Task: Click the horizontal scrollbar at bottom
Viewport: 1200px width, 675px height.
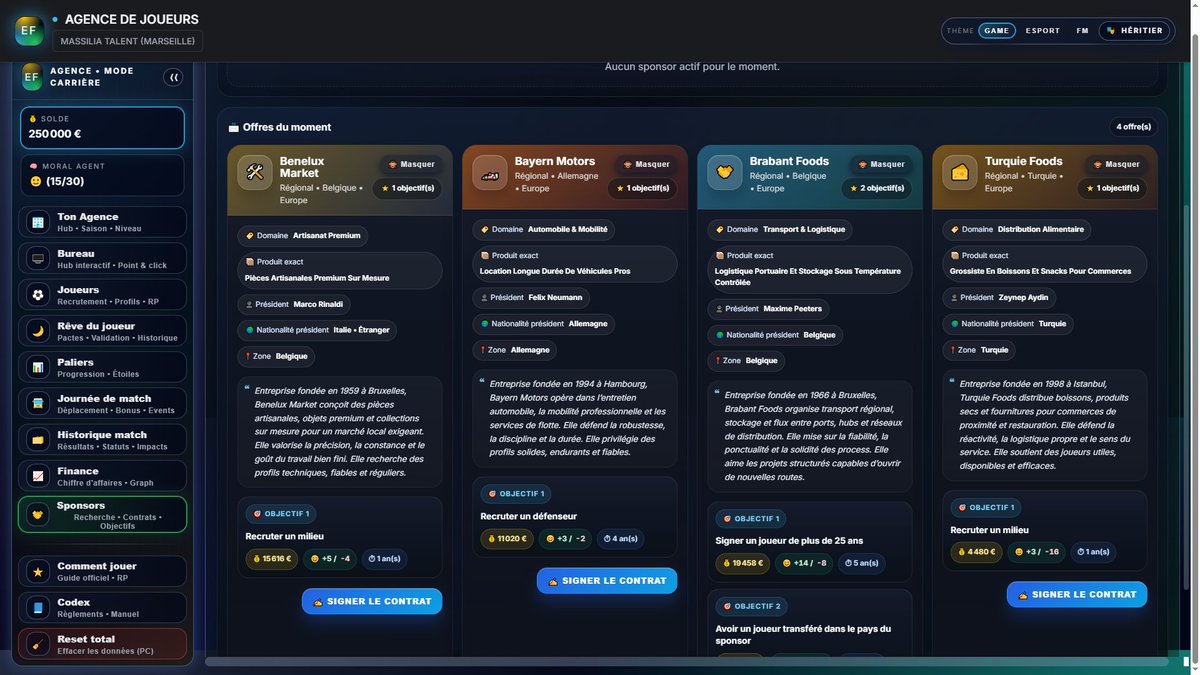Action: coord(686,661)
